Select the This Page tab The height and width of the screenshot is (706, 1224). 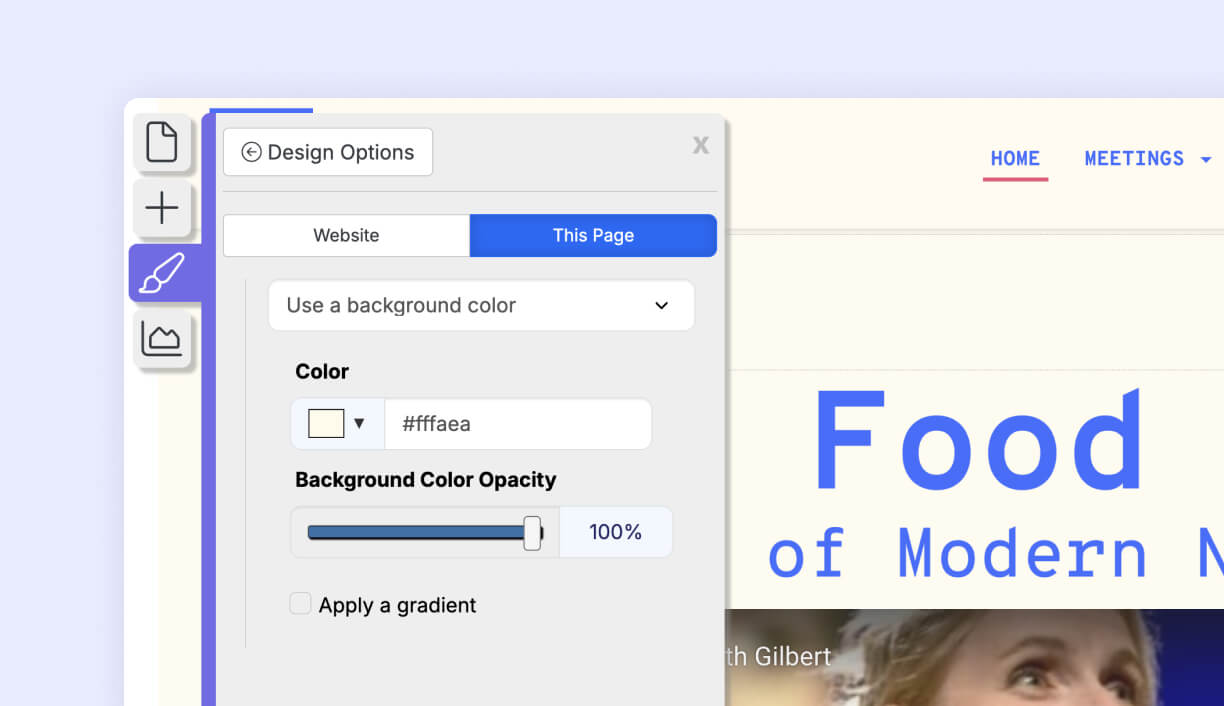coord(593,235)
